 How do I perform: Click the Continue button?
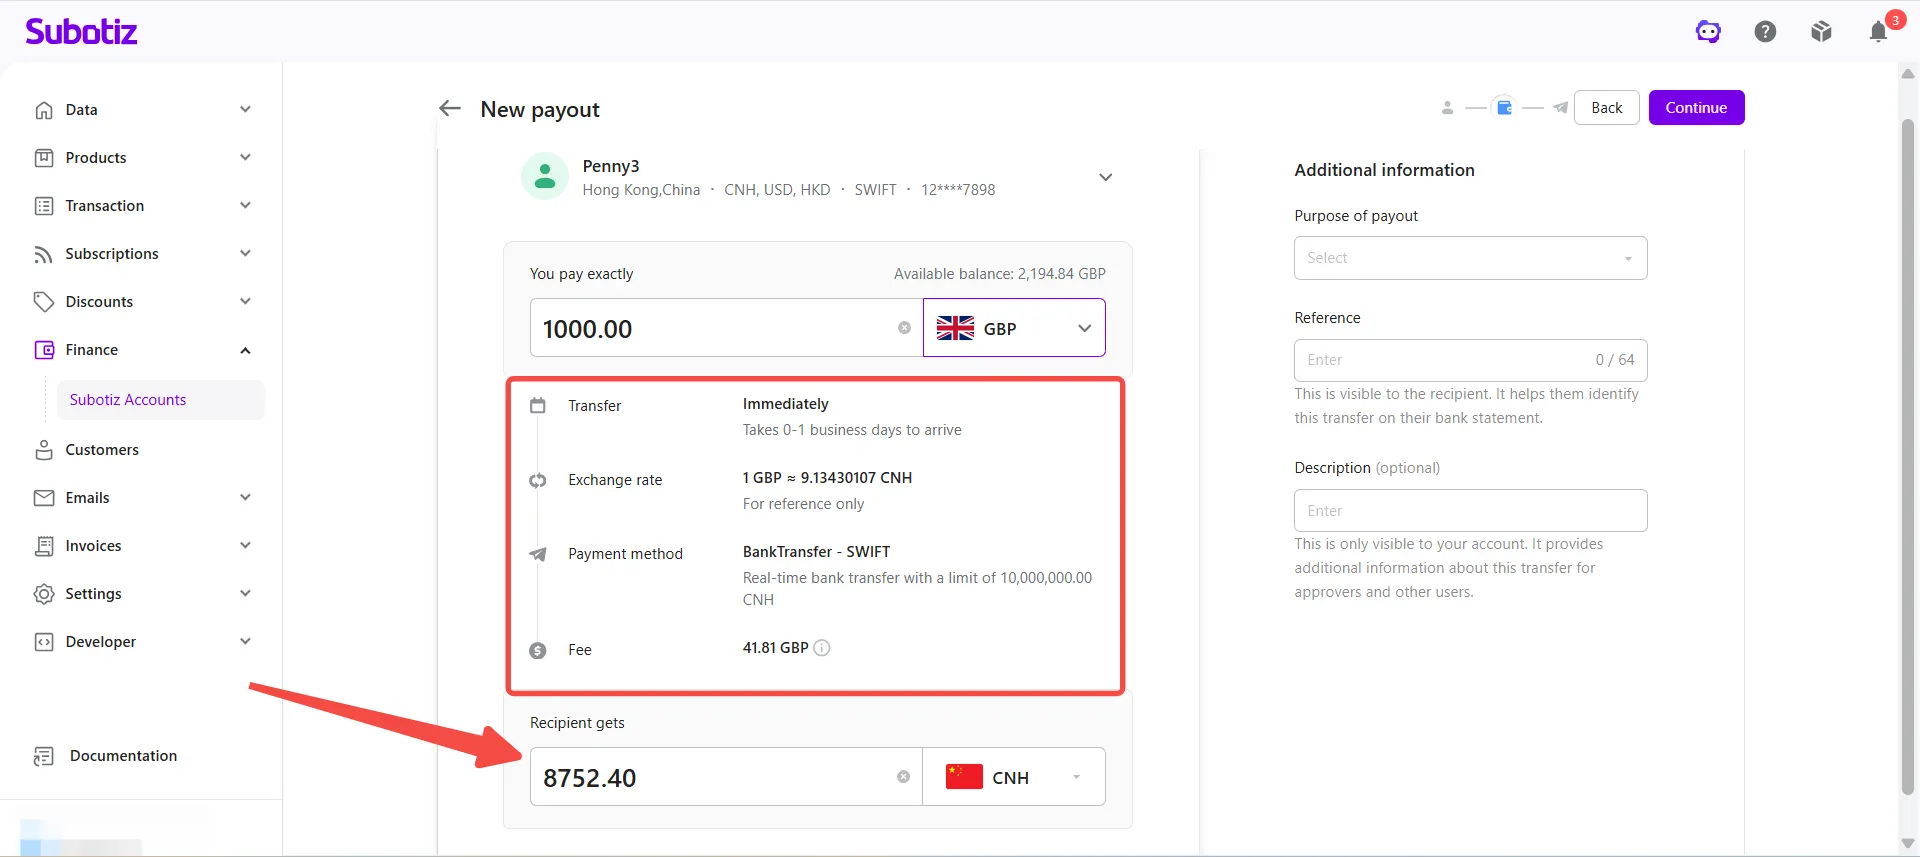click(x=1696, y=108)
